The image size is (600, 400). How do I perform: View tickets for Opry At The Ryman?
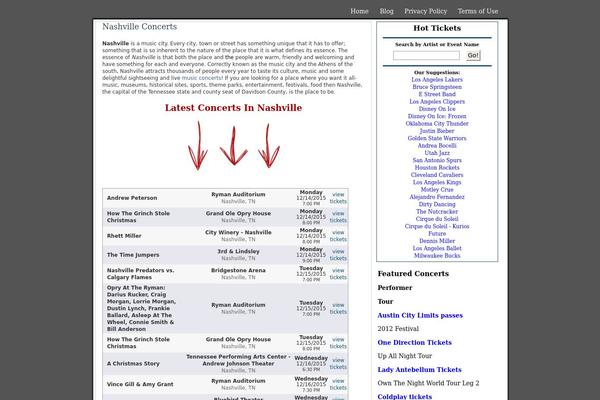[x=338, y=309]
